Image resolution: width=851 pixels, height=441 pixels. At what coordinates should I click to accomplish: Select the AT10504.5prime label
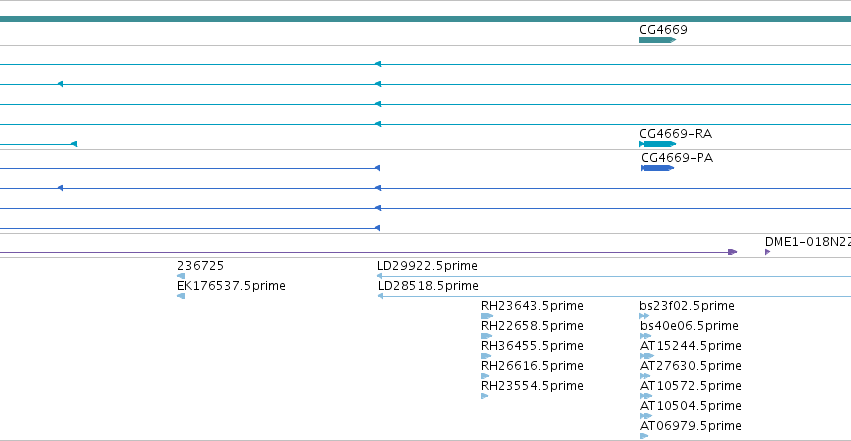pos(691,406)
